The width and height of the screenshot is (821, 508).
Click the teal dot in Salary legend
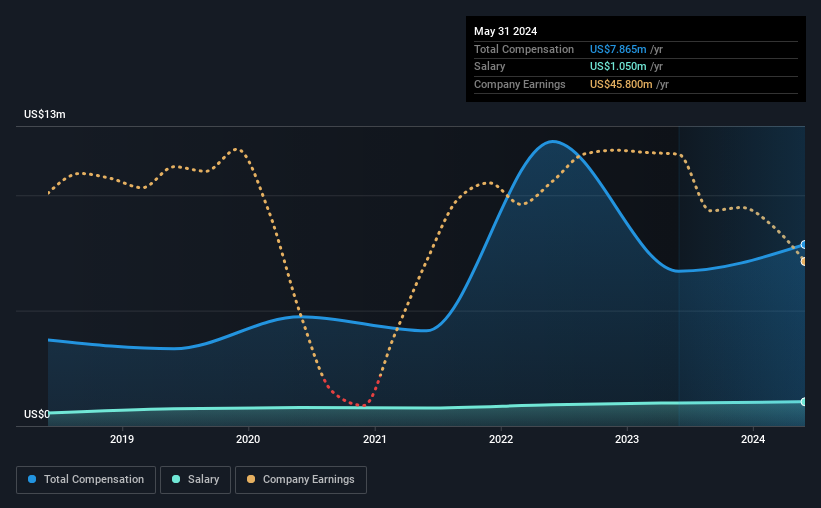click(x=176, y=479)
